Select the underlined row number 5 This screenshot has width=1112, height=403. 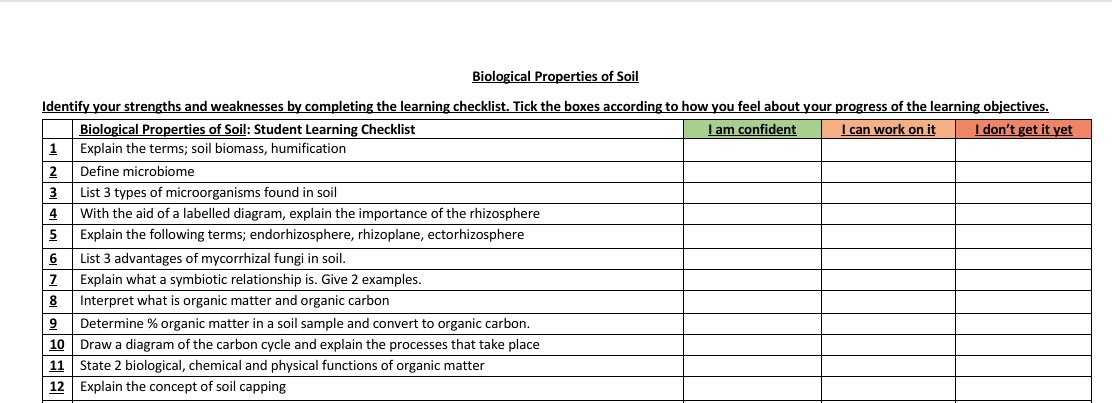pos(55,236)
